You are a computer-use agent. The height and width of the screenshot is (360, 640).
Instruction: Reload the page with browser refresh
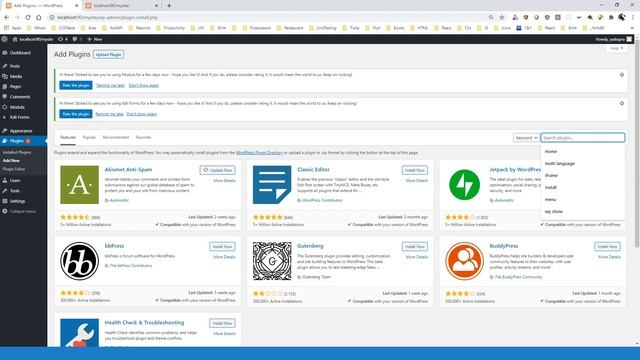pyautogui.click(x=28, y=18)
